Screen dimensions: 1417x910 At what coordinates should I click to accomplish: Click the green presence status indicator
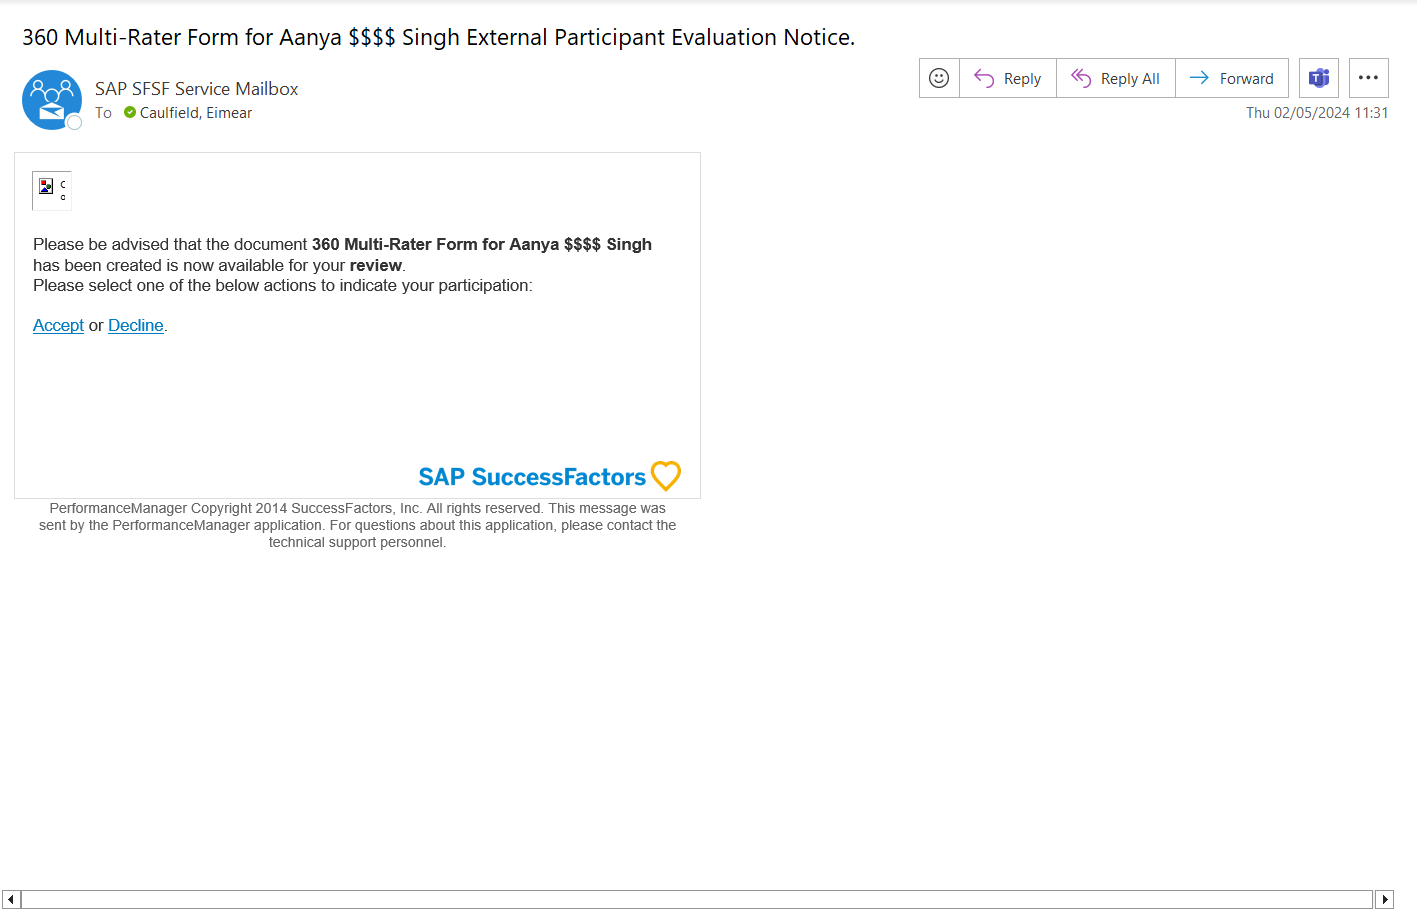point(130,113)
